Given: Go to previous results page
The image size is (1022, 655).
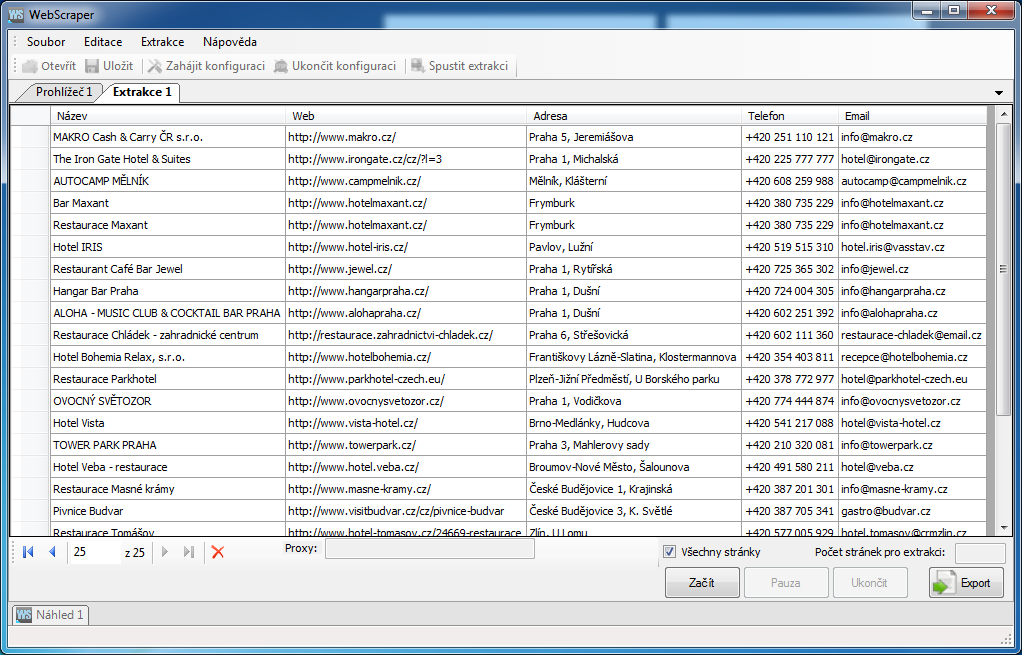Looking at the screenshot, I should point(53,552).
